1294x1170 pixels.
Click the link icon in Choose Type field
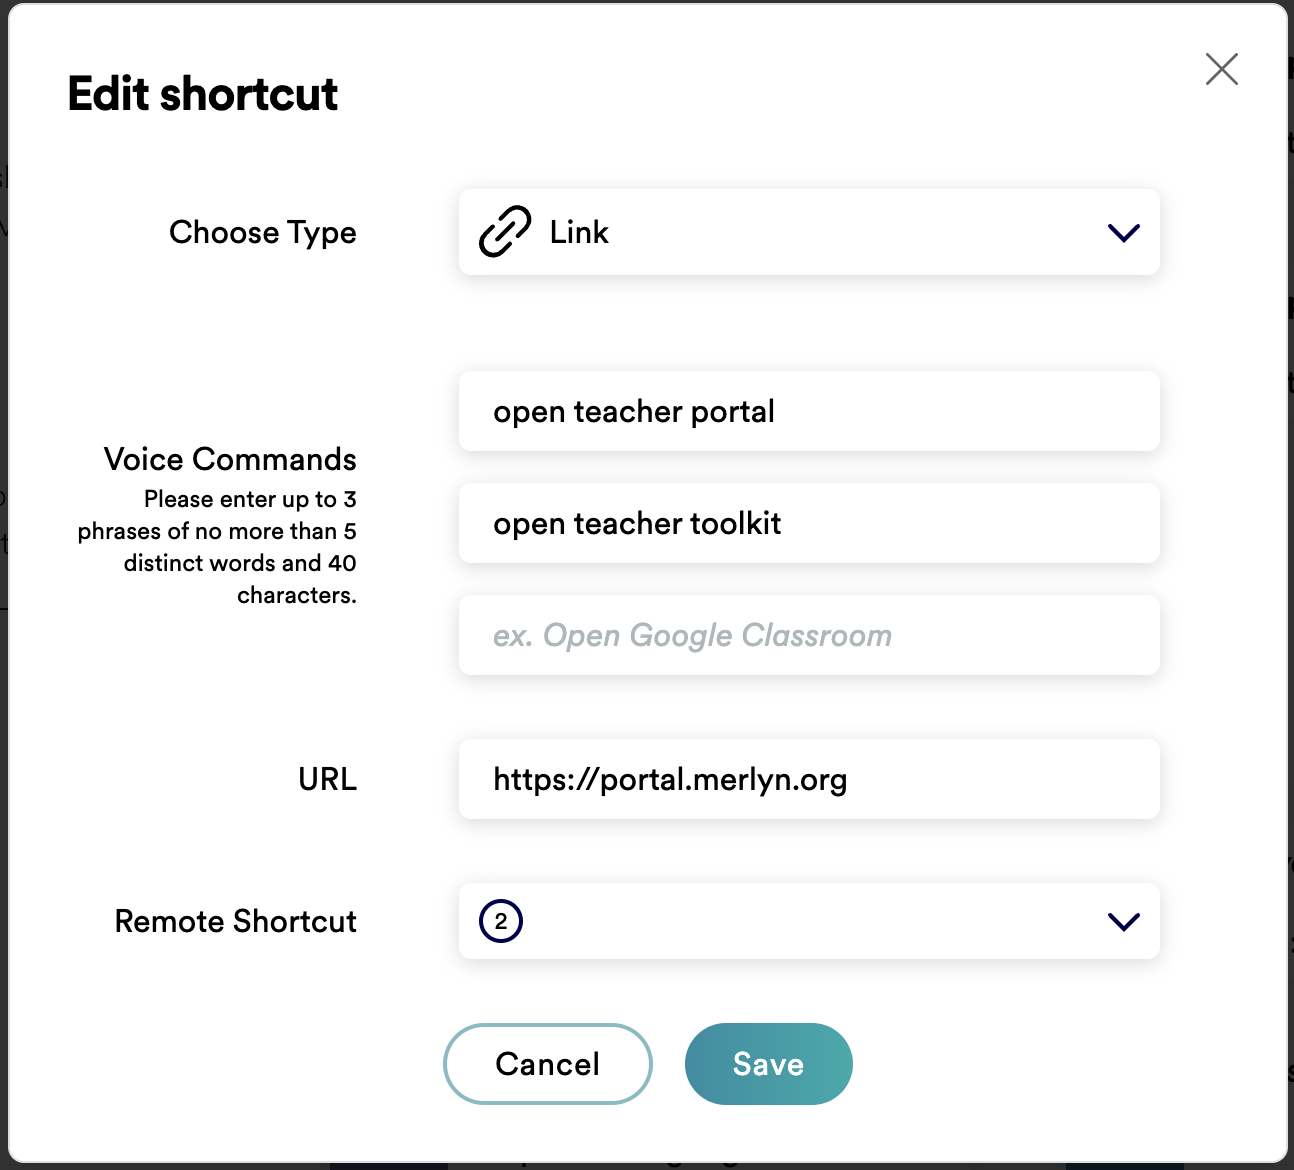504,232
